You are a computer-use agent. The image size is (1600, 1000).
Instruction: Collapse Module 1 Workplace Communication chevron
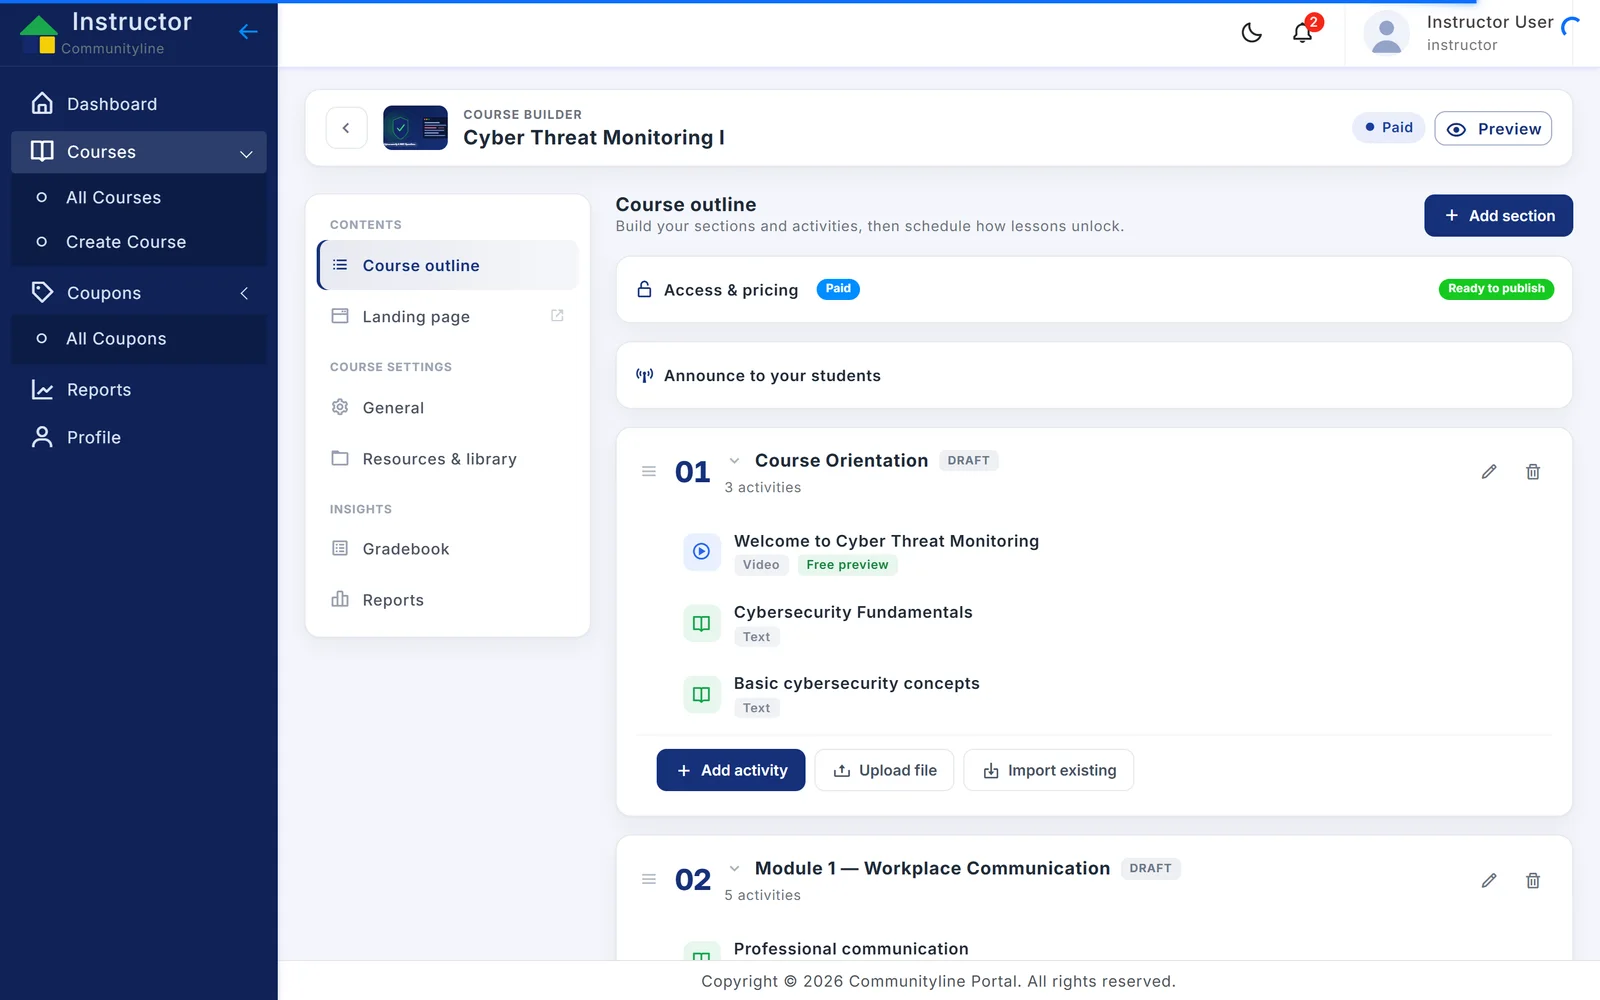pyautogui.click(x=734, y=868)
